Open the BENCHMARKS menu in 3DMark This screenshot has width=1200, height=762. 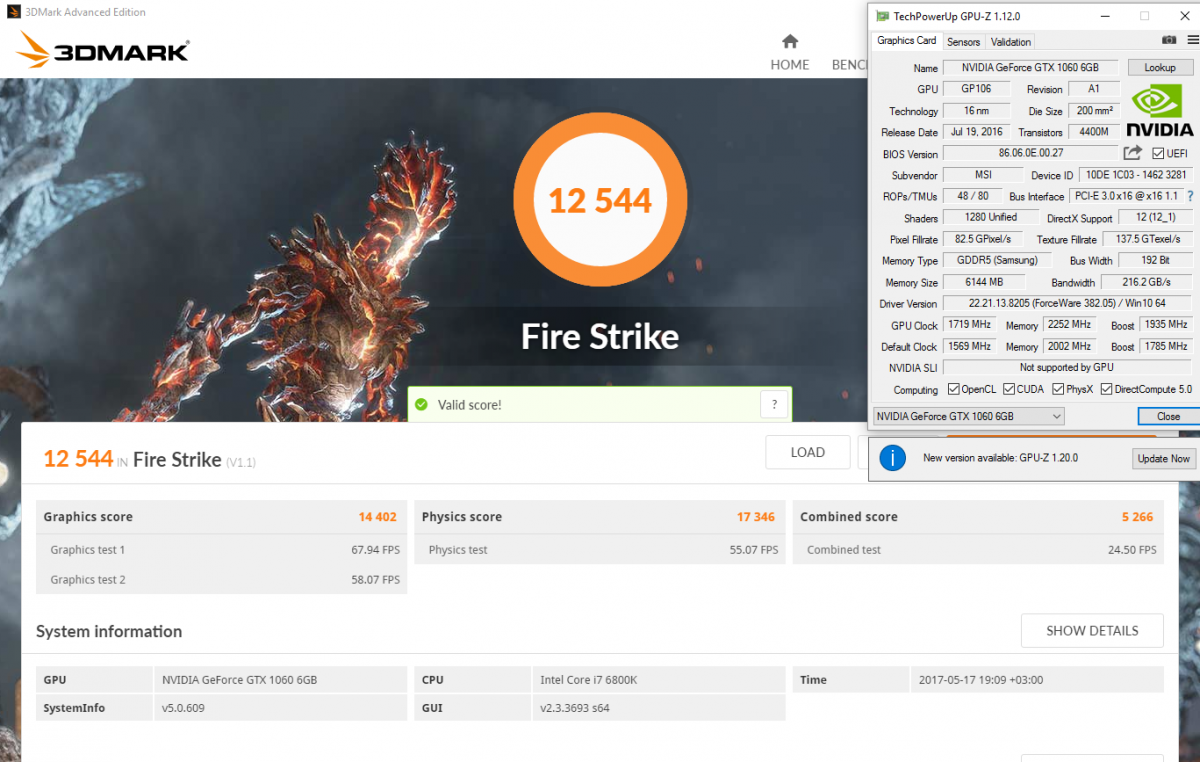(850, 64)
